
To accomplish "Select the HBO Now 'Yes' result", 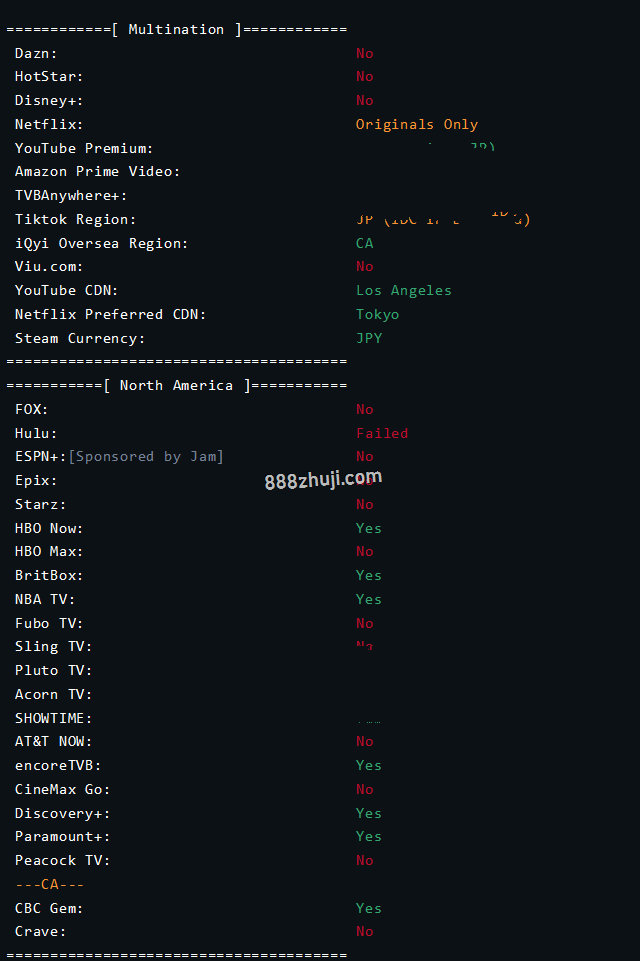I will [368, 528].
